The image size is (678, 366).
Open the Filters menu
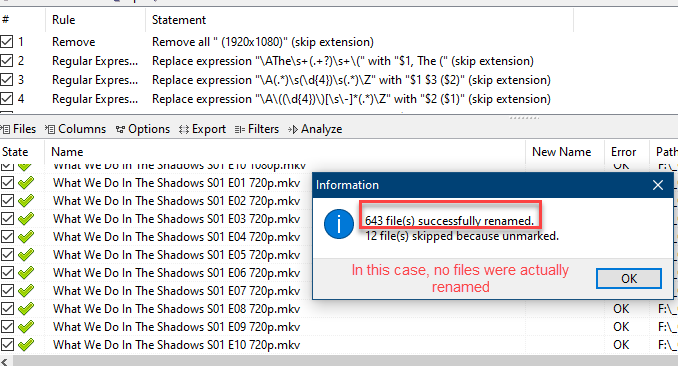[x=257, y=129]
